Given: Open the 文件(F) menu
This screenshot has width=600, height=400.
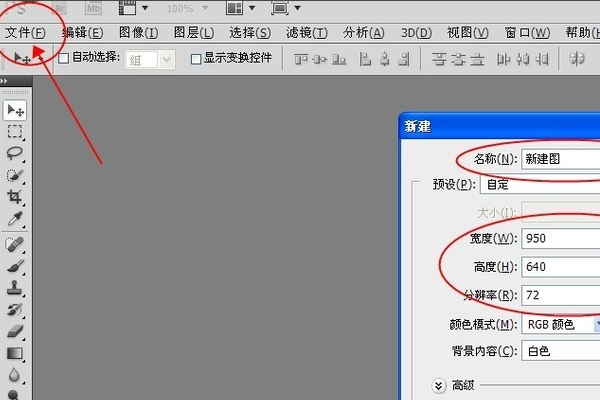Looking at the screenshot, I should 25,33.
